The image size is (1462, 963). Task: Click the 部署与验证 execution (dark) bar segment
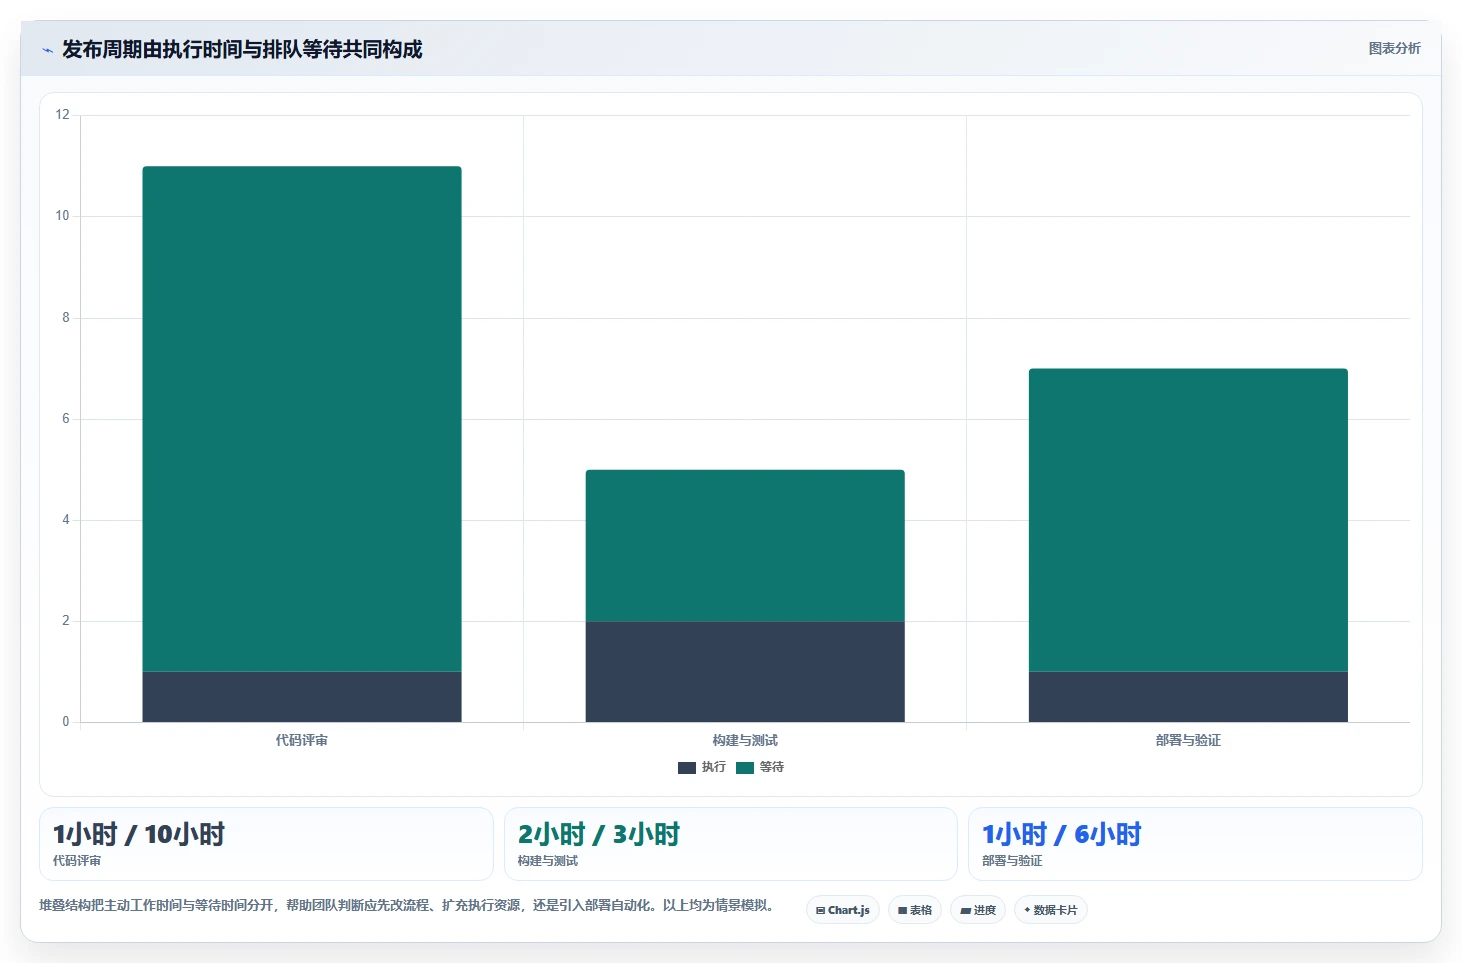(x=1188, y=696)
